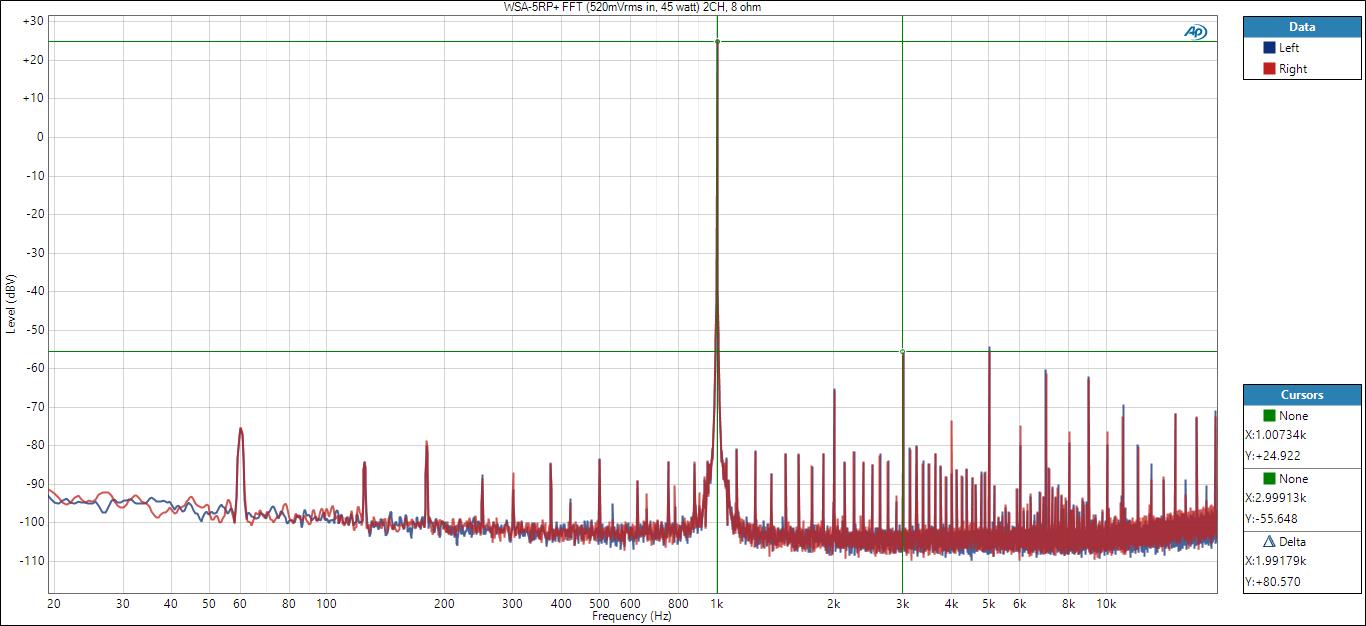Viewport: 1366px width, 626px height.
Task: Click green square icon above X:2.99913k readout
Action: (1269, 479)
